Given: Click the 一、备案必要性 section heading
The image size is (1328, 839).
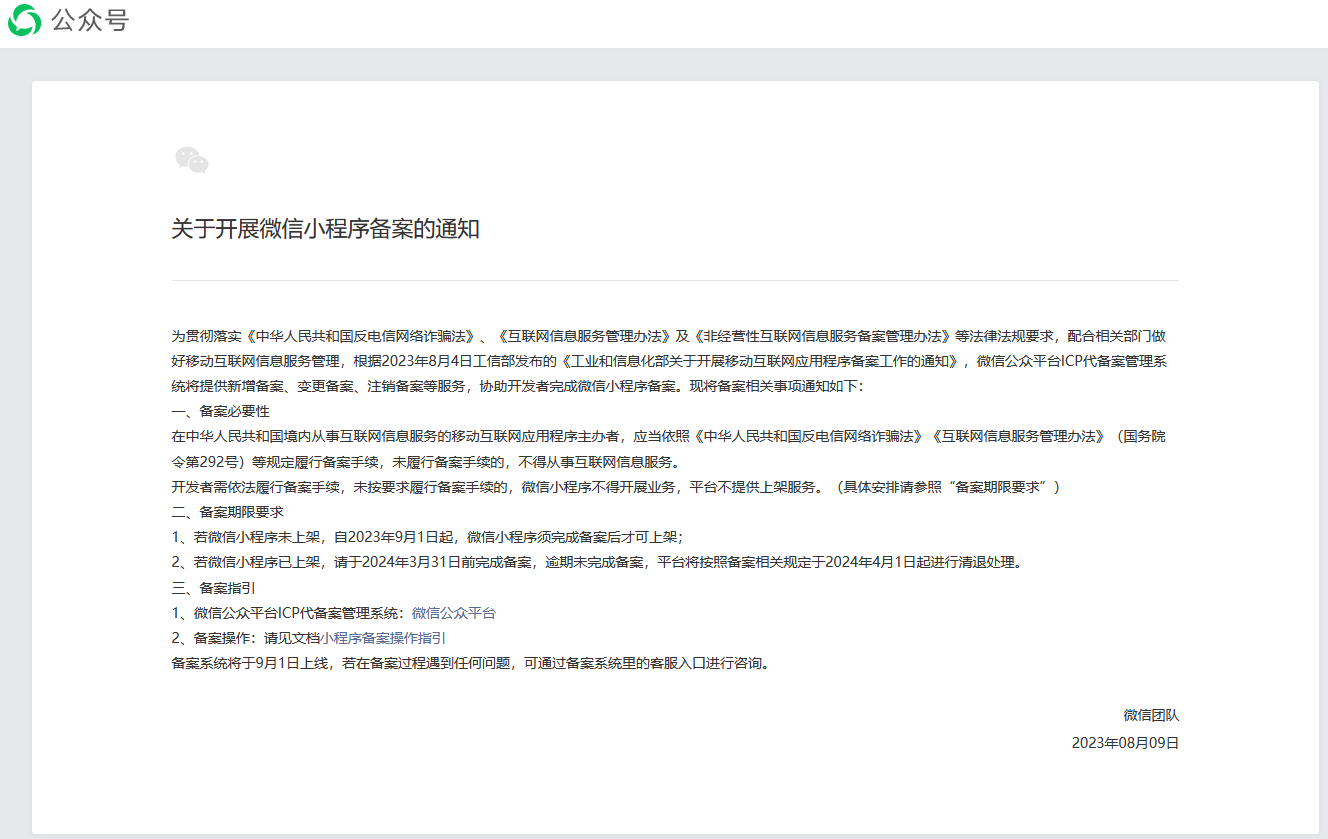Looking at the screenshot, I should (221, 411).
